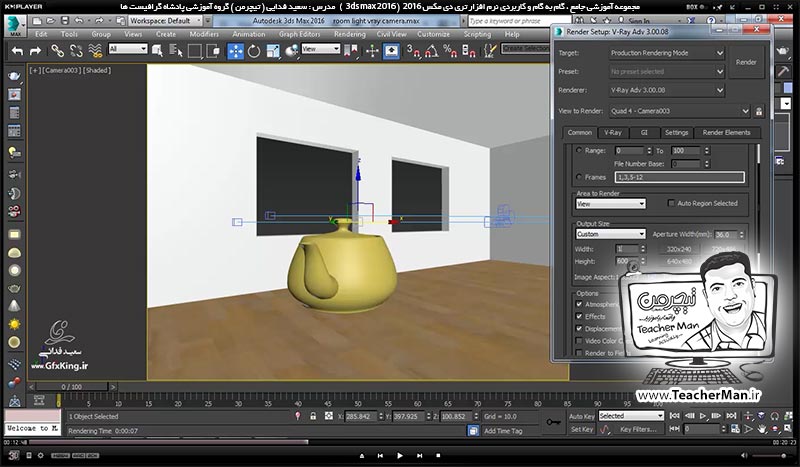Activate the Select and Move tool
Viewport: 800px width, 467px height.
click(x=235, y=51)
